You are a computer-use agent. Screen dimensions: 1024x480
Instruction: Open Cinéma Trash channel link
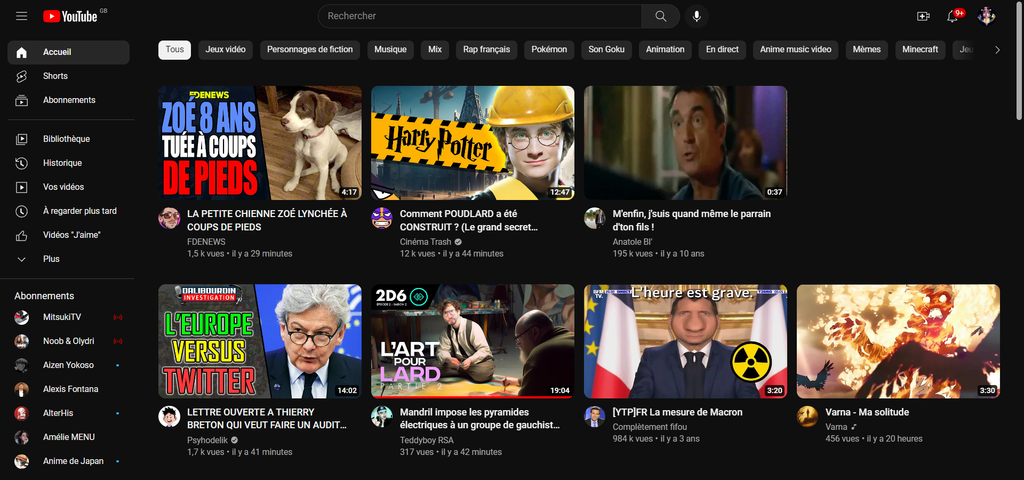click(x=426, y=241)
